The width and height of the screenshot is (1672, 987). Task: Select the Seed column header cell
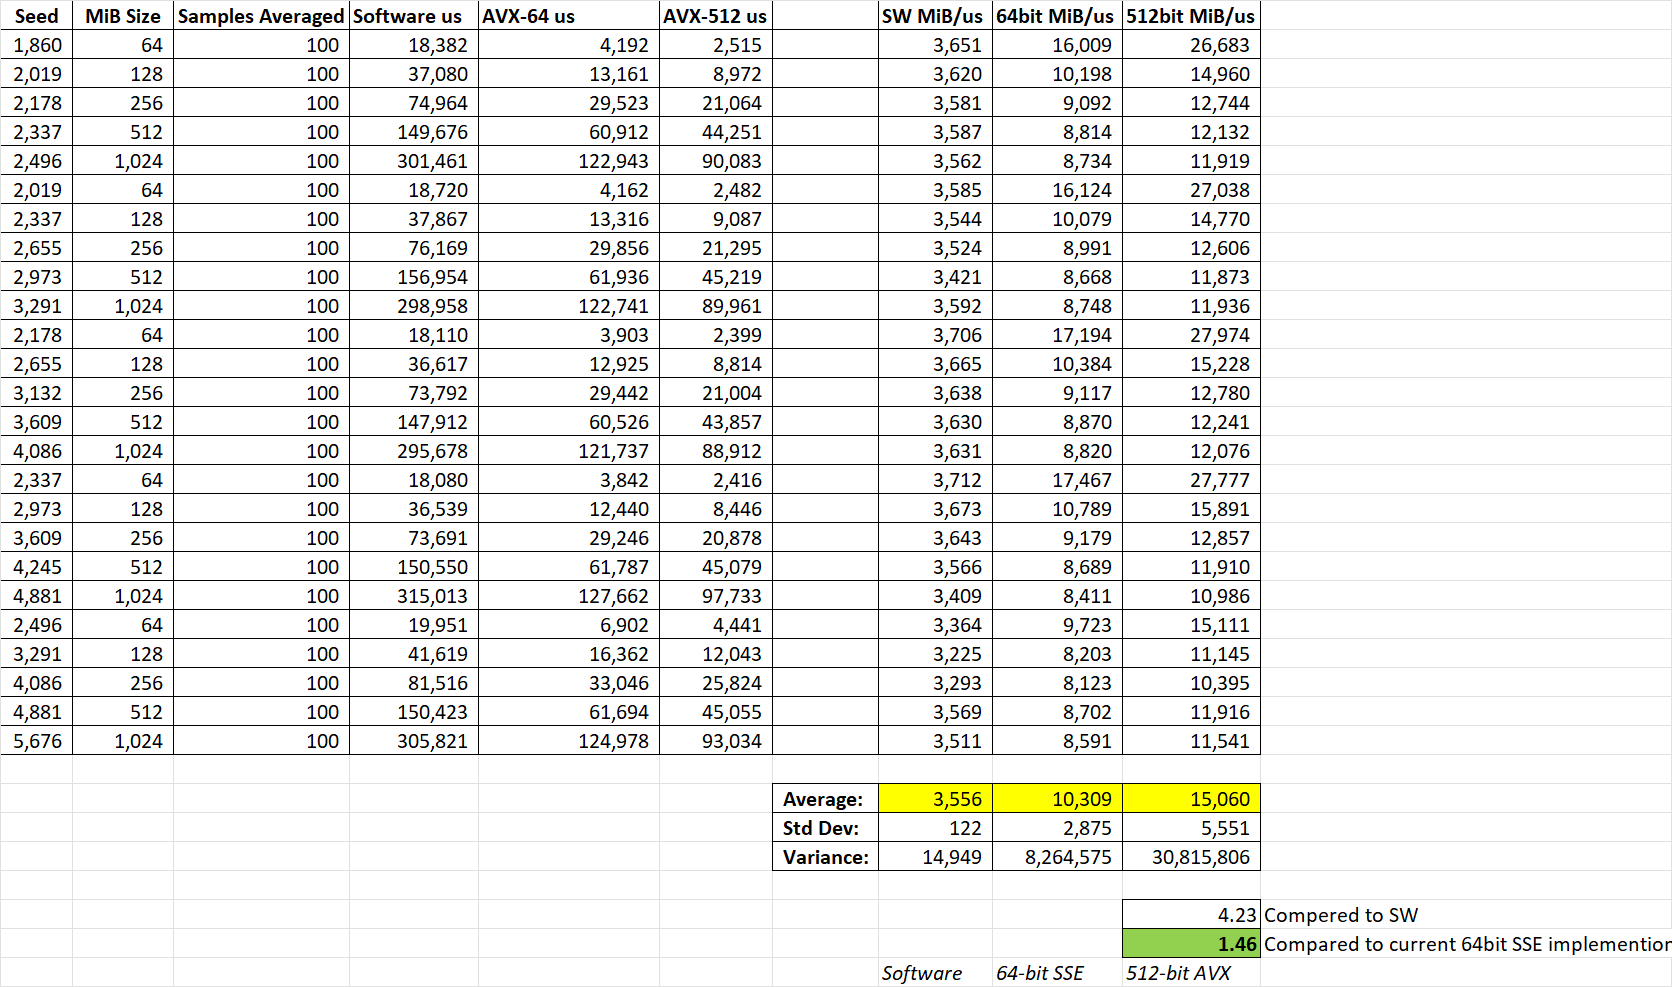[x=36, y=16]
